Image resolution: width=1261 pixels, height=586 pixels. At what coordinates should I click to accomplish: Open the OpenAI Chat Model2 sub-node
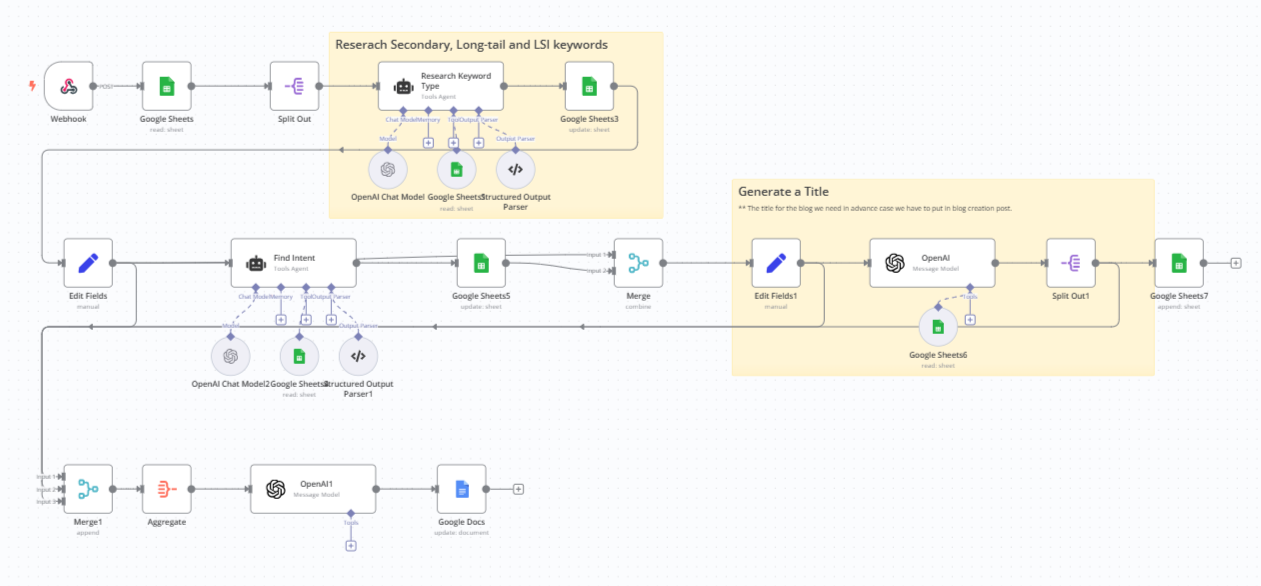[x=231, y=356]
